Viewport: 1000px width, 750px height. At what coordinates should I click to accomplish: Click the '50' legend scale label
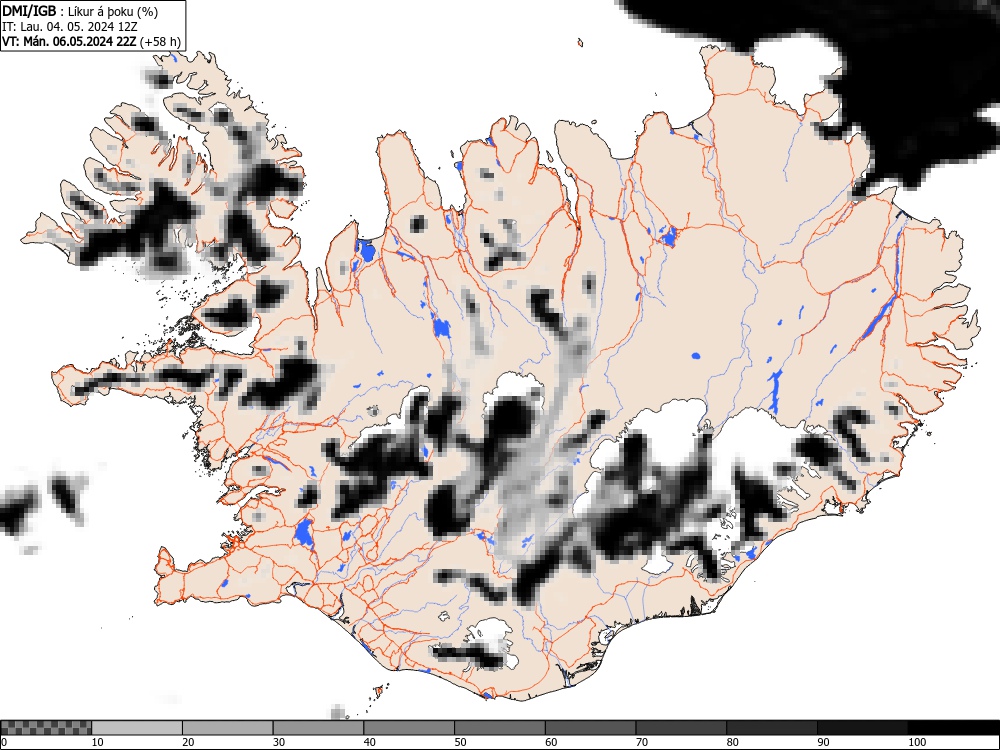[x=460, y=742]
